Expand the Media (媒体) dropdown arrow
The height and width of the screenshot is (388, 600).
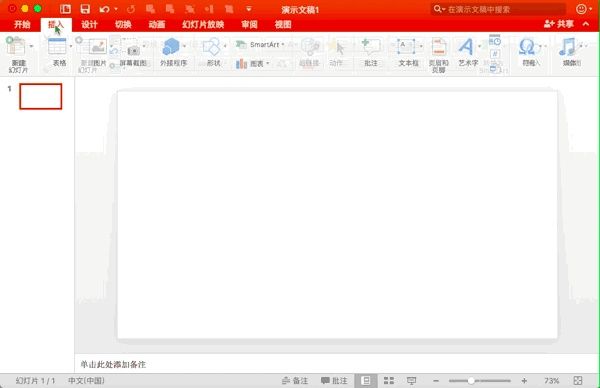pyautogui.click(x=581, y=46)
